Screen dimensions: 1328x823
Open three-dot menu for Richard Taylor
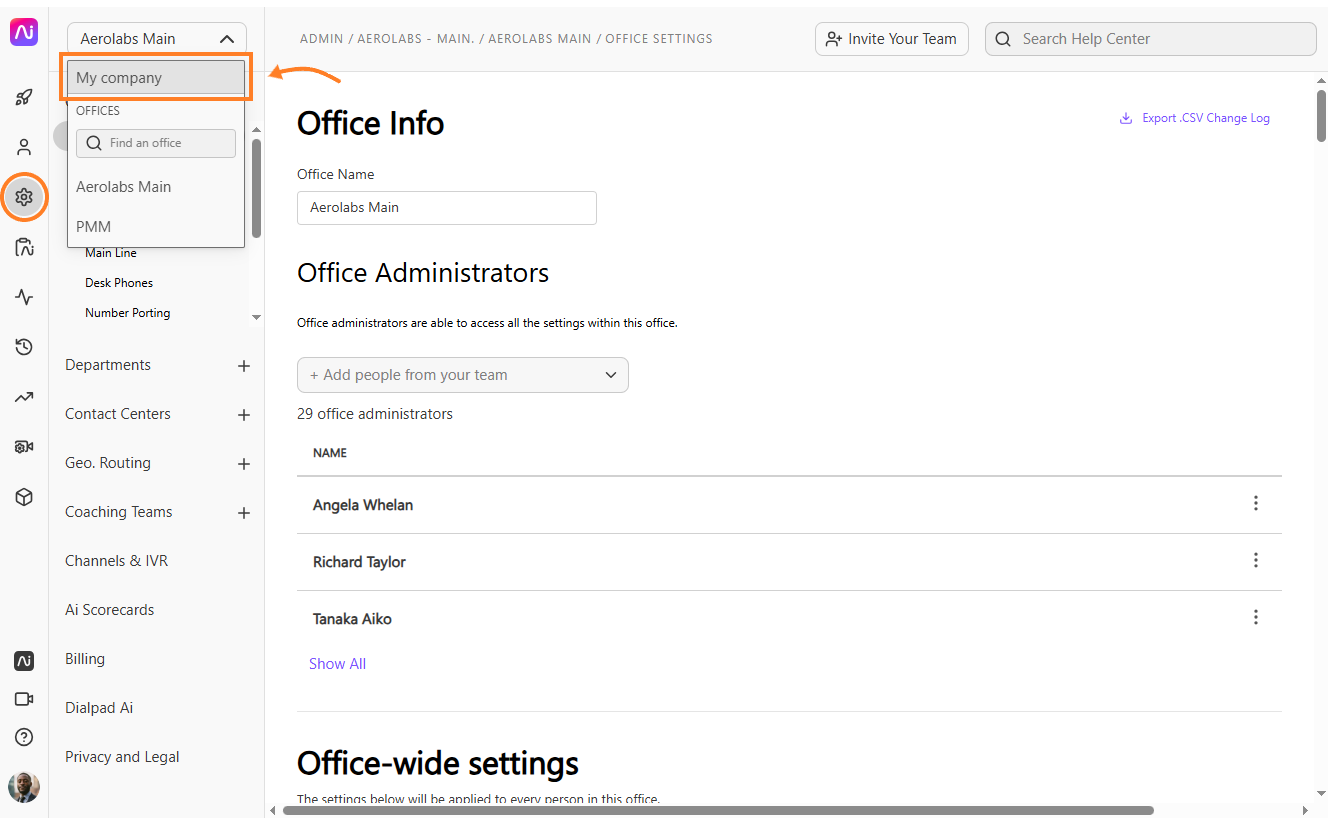click(1256, 560)
